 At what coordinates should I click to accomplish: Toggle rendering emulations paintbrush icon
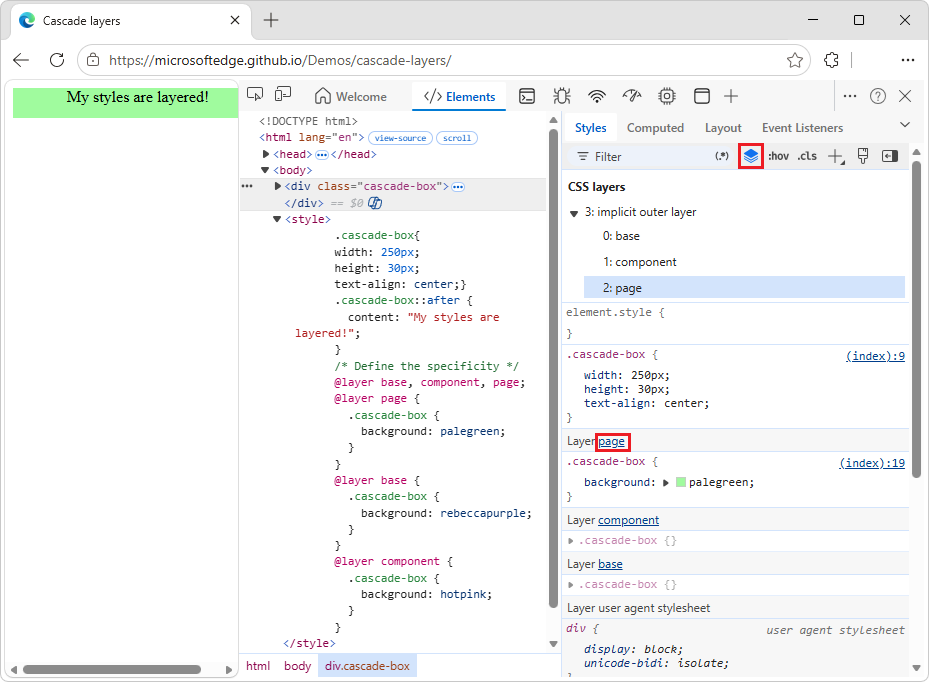[x=863, y=156]
